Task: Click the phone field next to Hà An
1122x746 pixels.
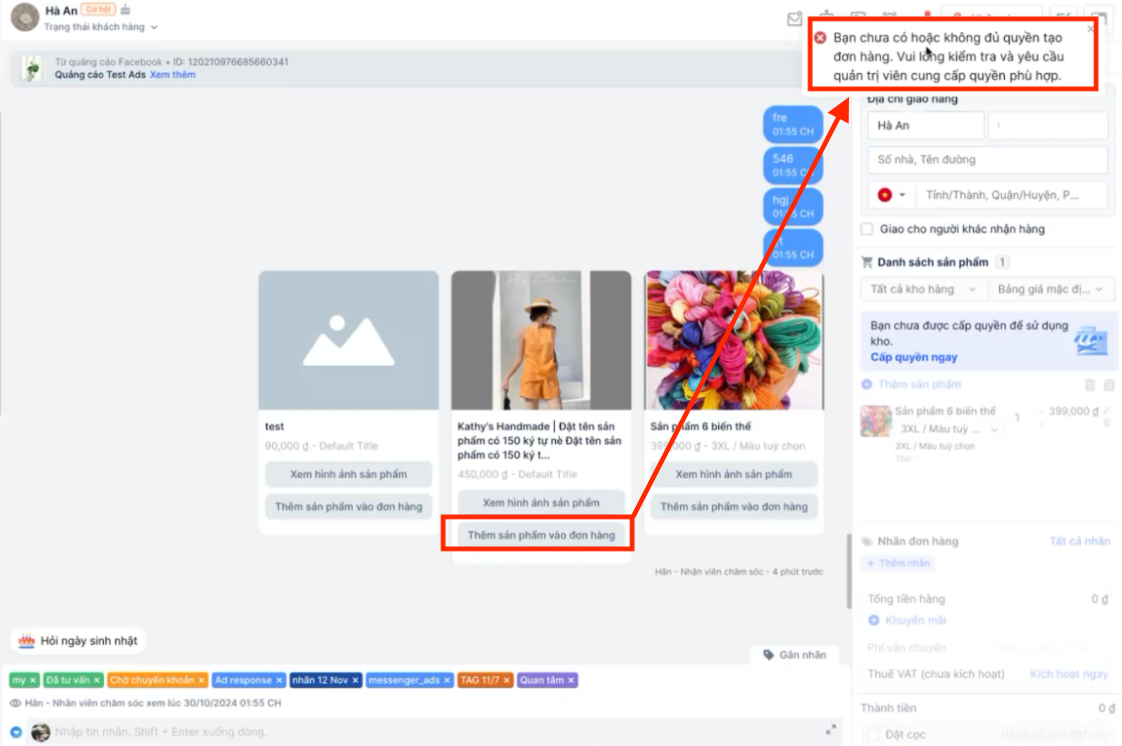Action: pos(1048,125)
